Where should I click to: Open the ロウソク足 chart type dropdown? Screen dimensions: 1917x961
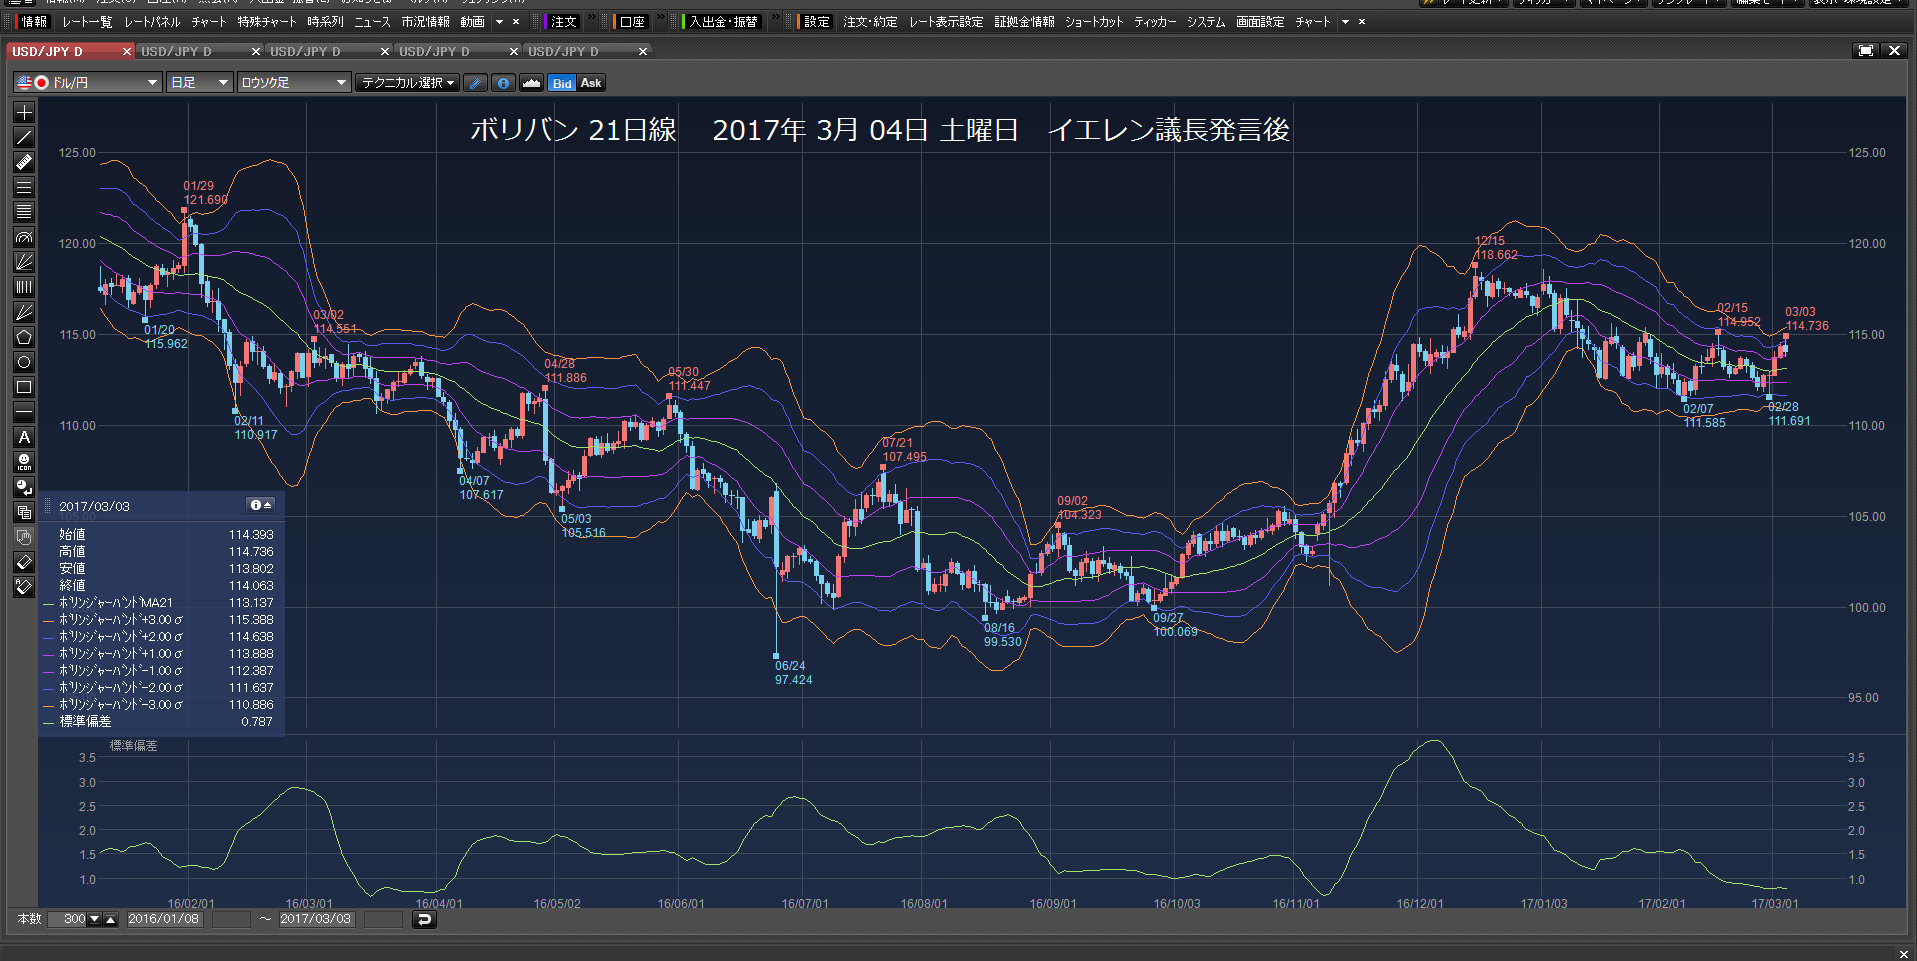pos(294,83)
